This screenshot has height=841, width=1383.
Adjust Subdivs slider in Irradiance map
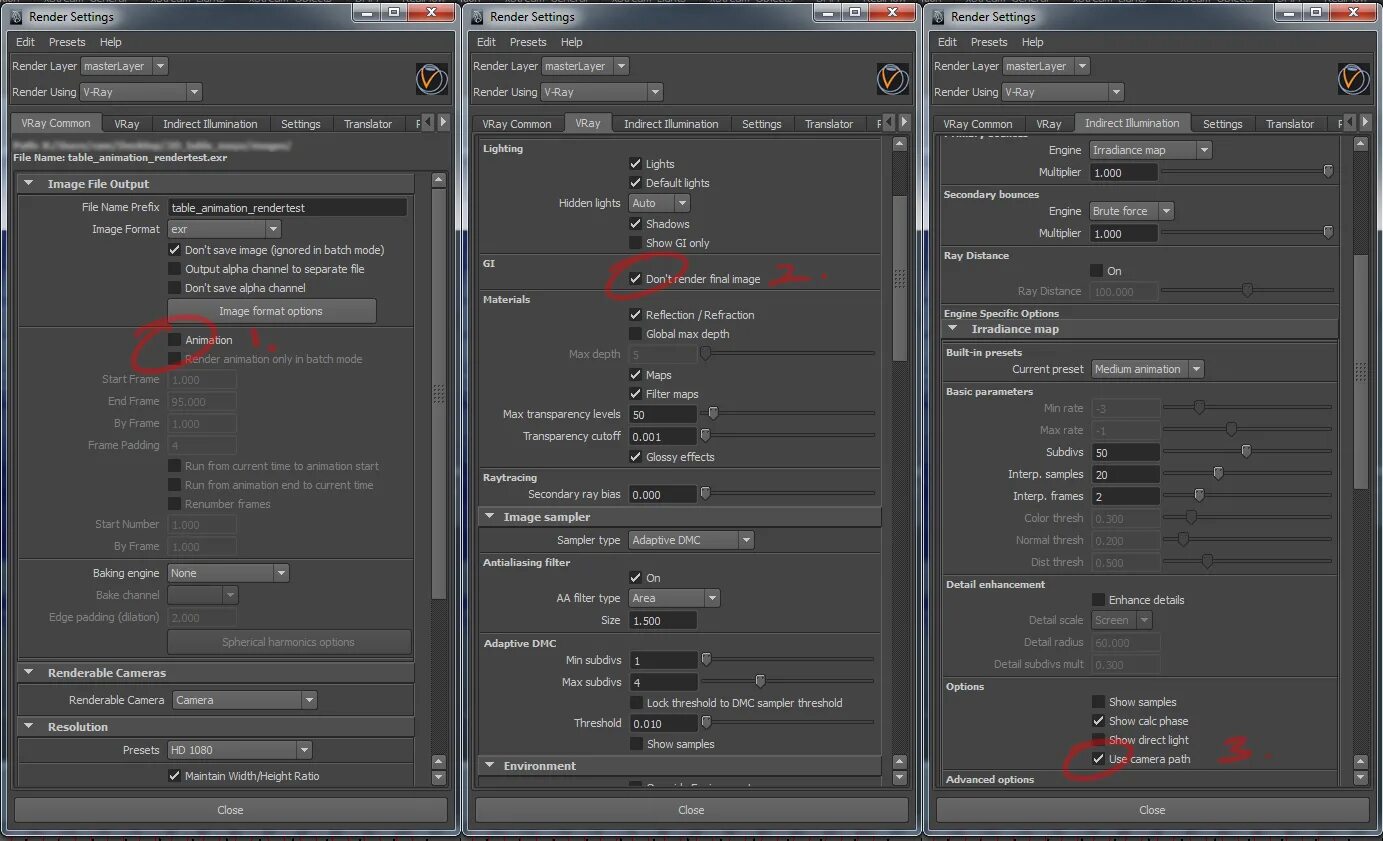(1246, 451)
